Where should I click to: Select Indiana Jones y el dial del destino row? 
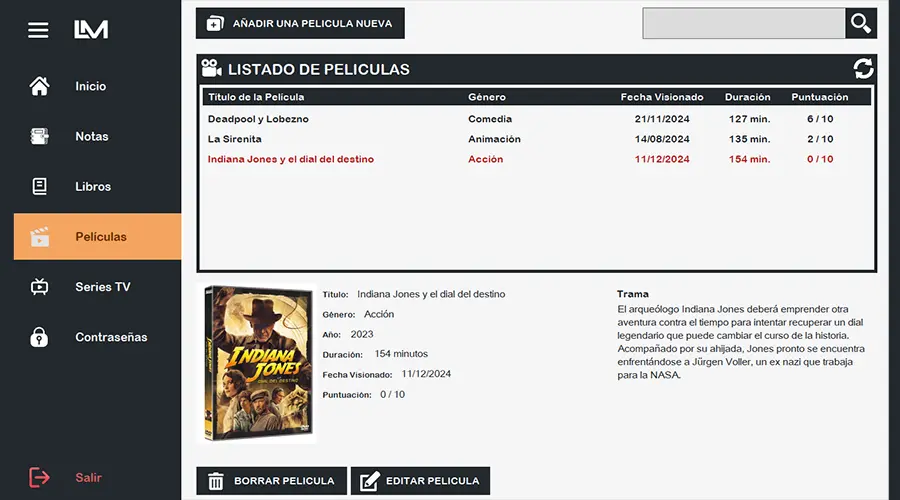pos(537,159)
